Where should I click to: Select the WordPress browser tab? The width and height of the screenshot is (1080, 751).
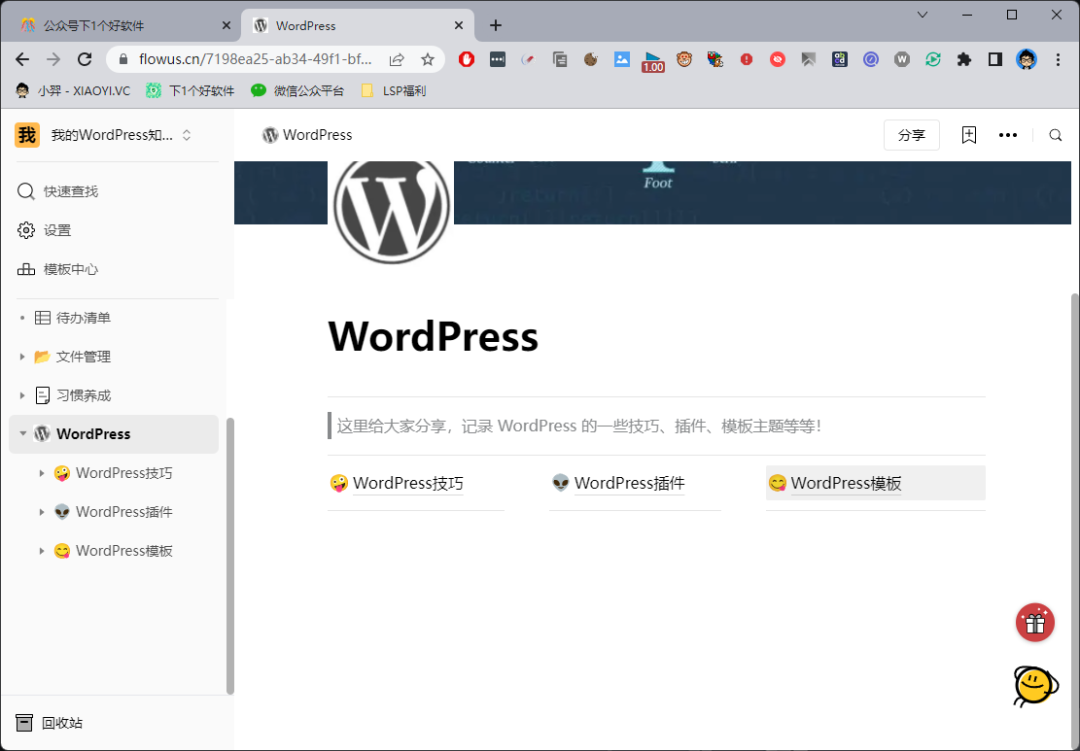(358, 25)
